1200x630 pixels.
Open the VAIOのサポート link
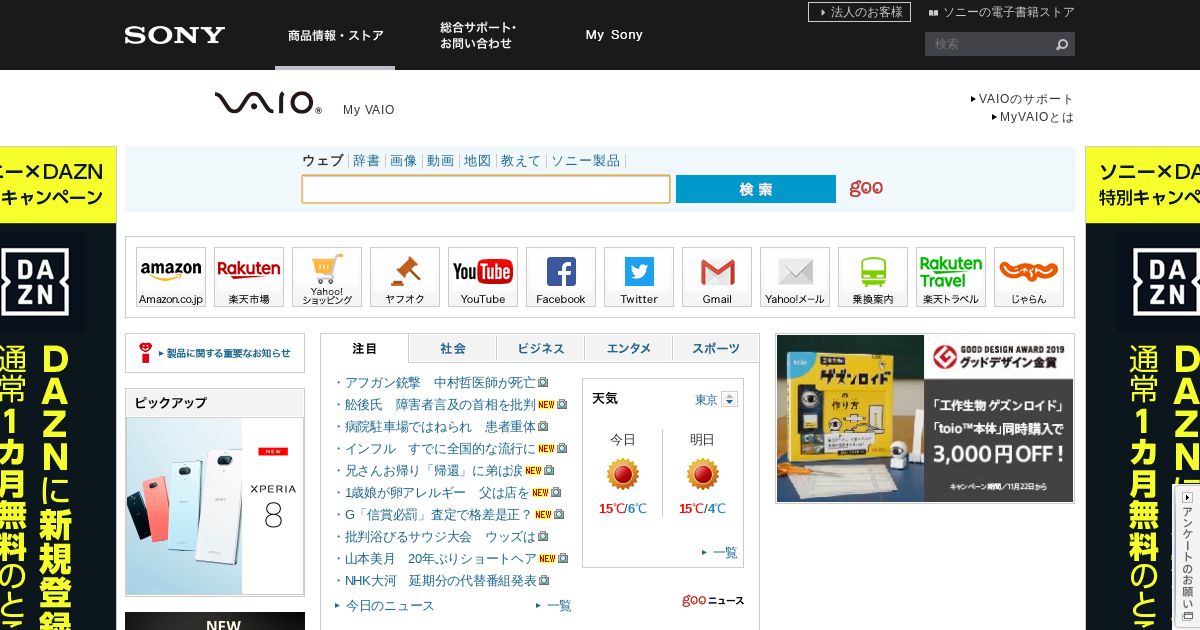[x=1022, y=99]
